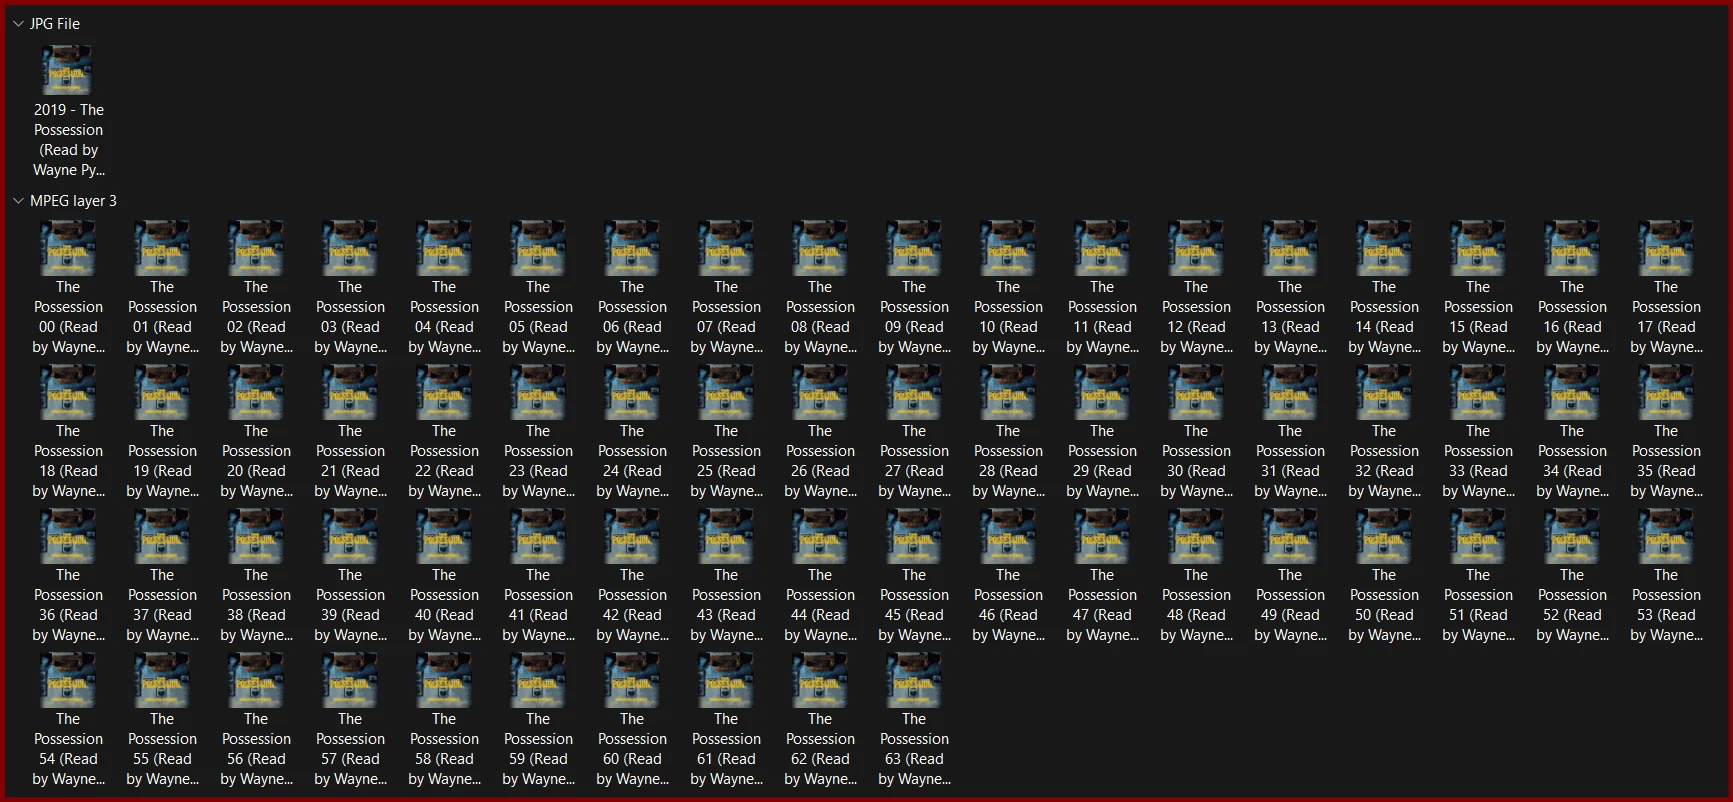Click The Possession 48 file icon
The image size is (1733, 802).
click(x=1196, y=536)
